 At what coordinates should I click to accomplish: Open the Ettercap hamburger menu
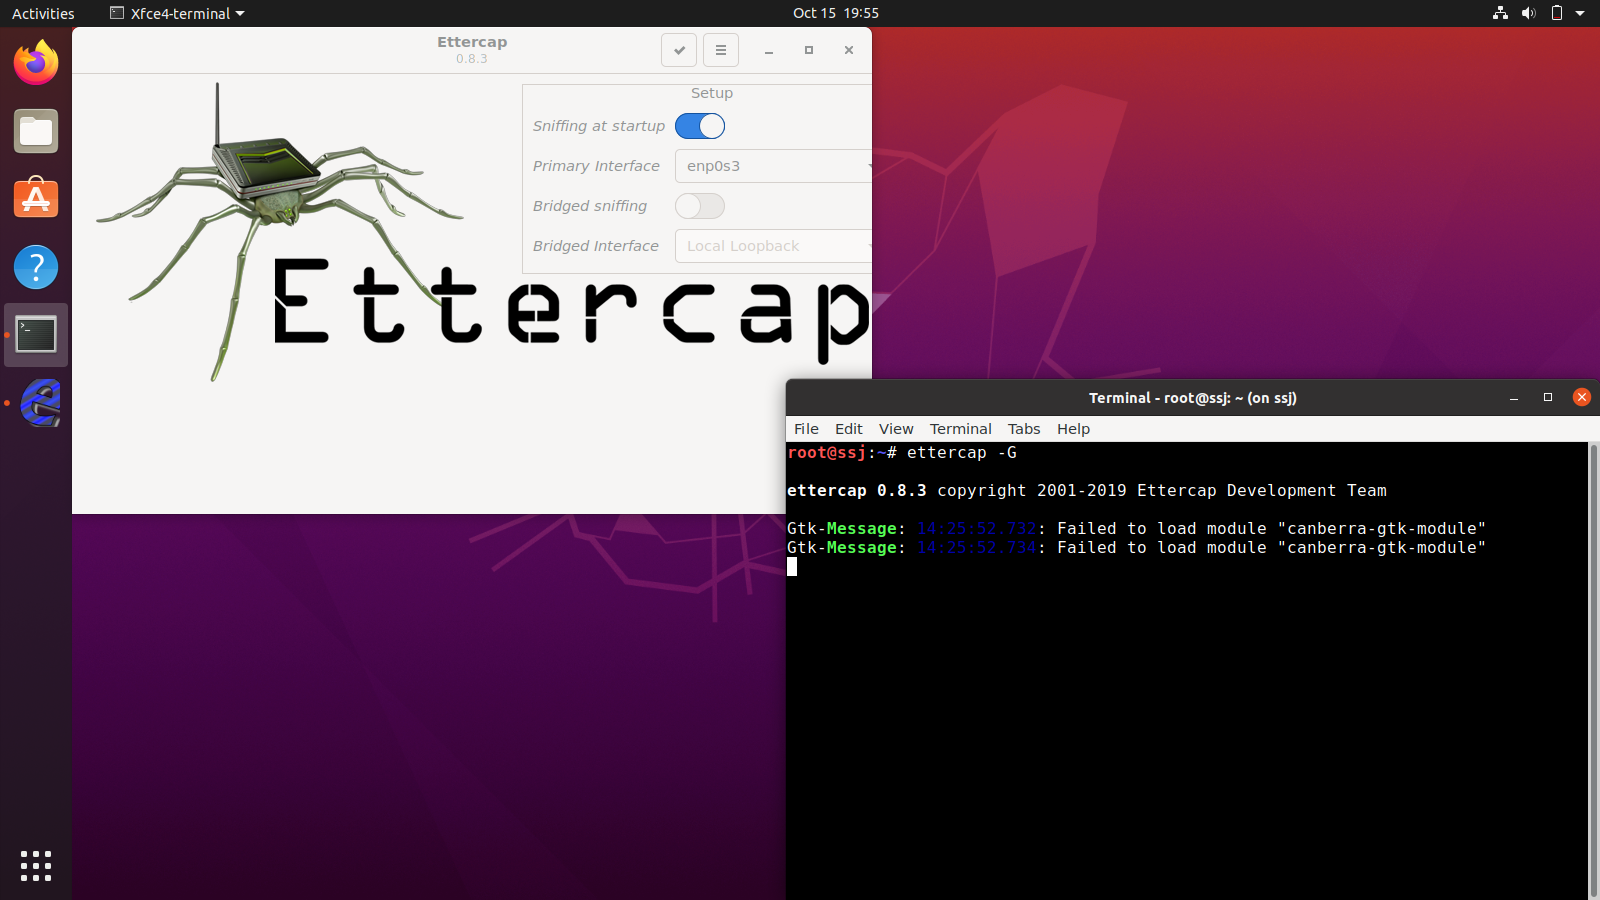click(x=721, y=50)
